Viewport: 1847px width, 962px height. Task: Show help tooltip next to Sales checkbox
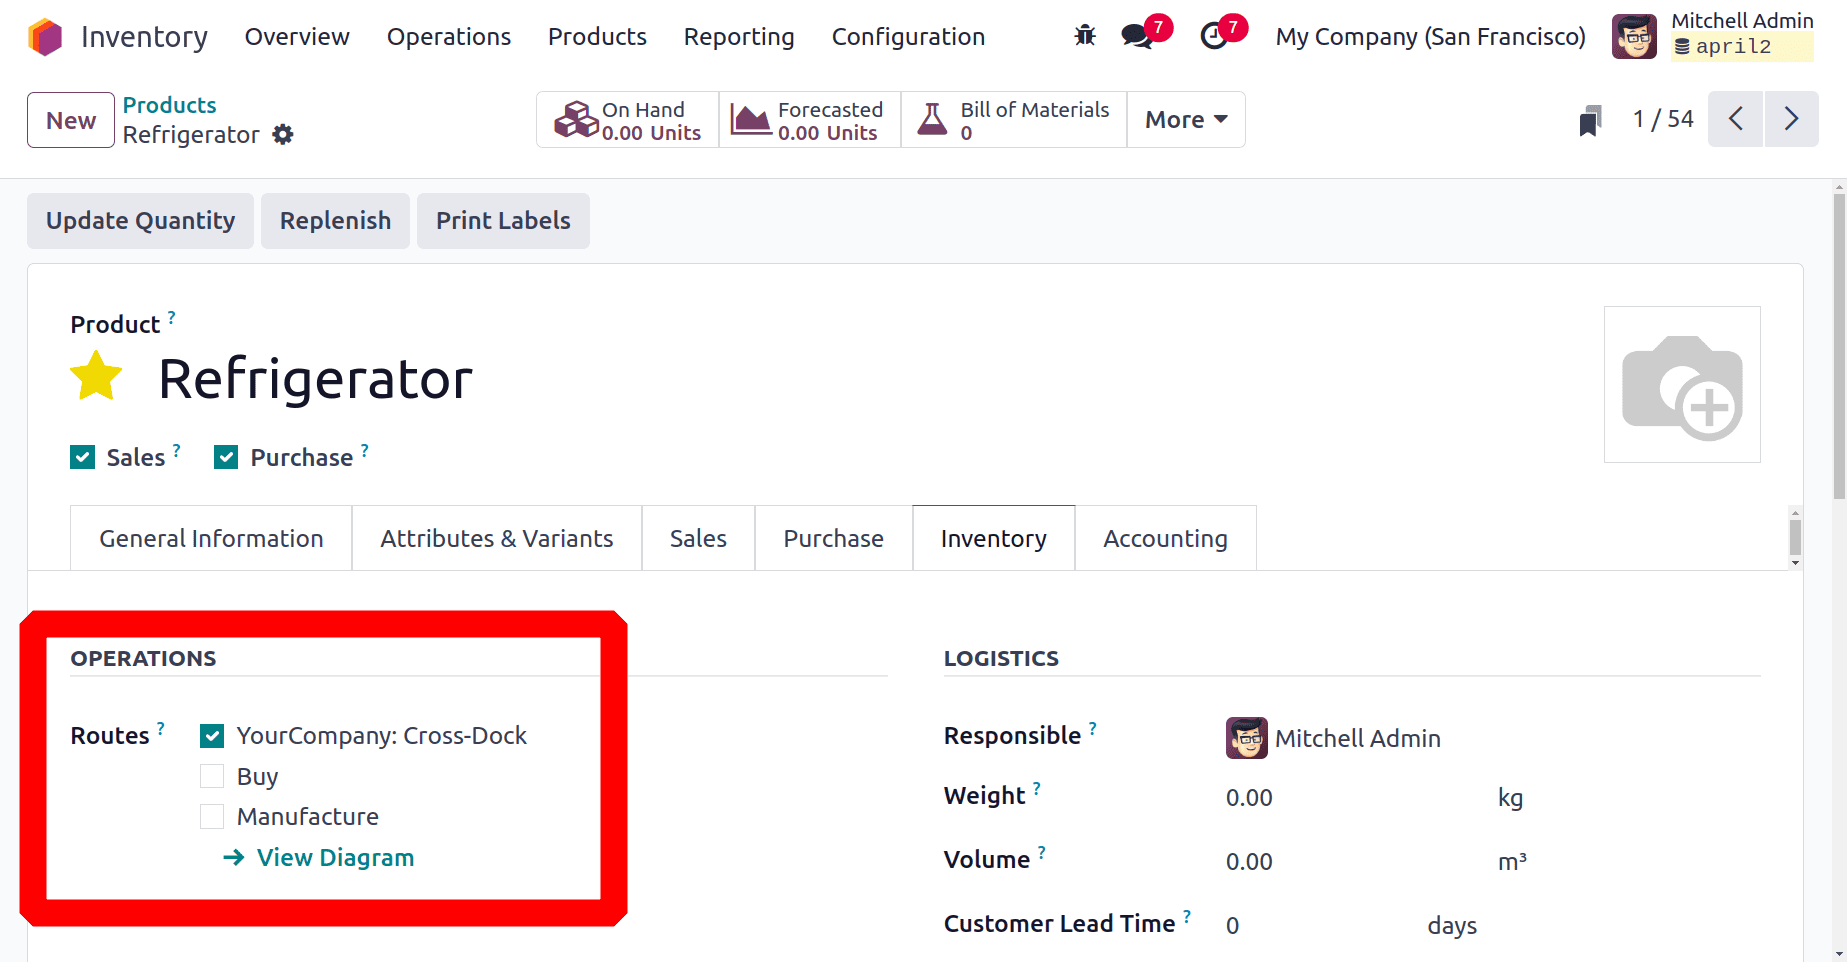(x=176, y=450)
